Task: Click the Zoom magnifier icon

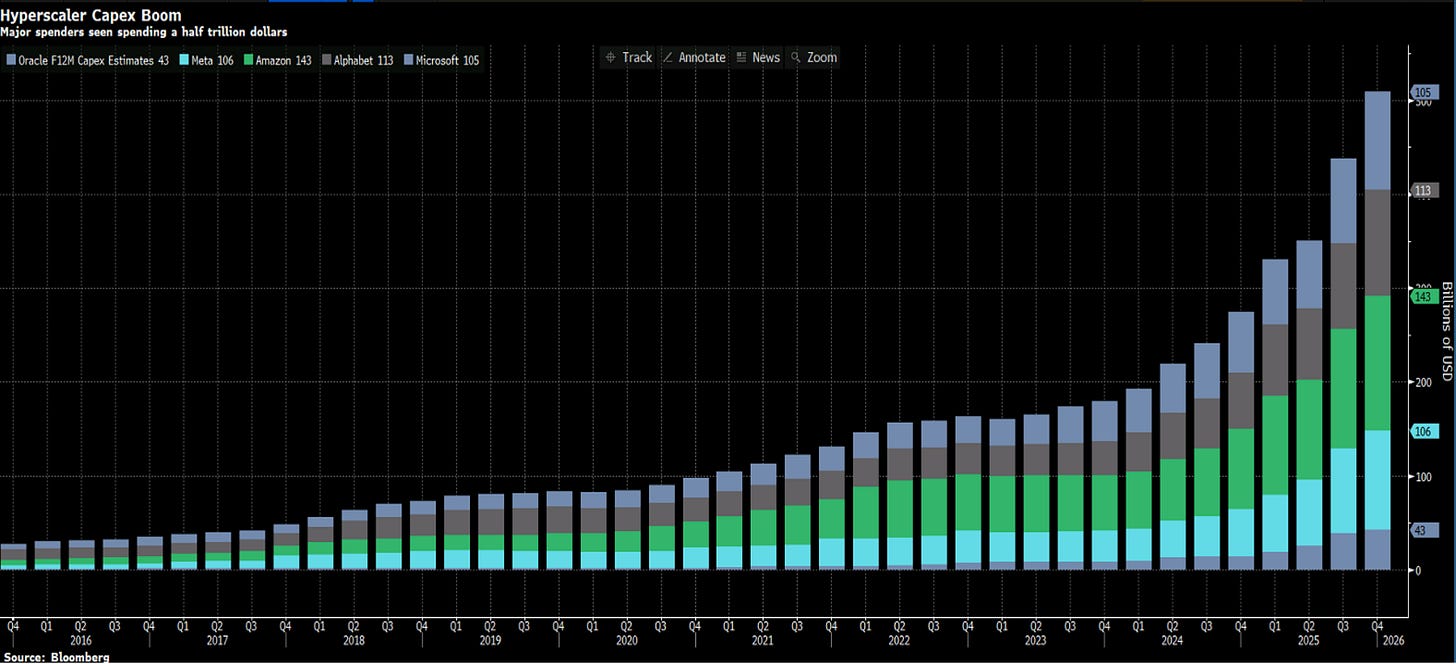Action: point(796,58)
